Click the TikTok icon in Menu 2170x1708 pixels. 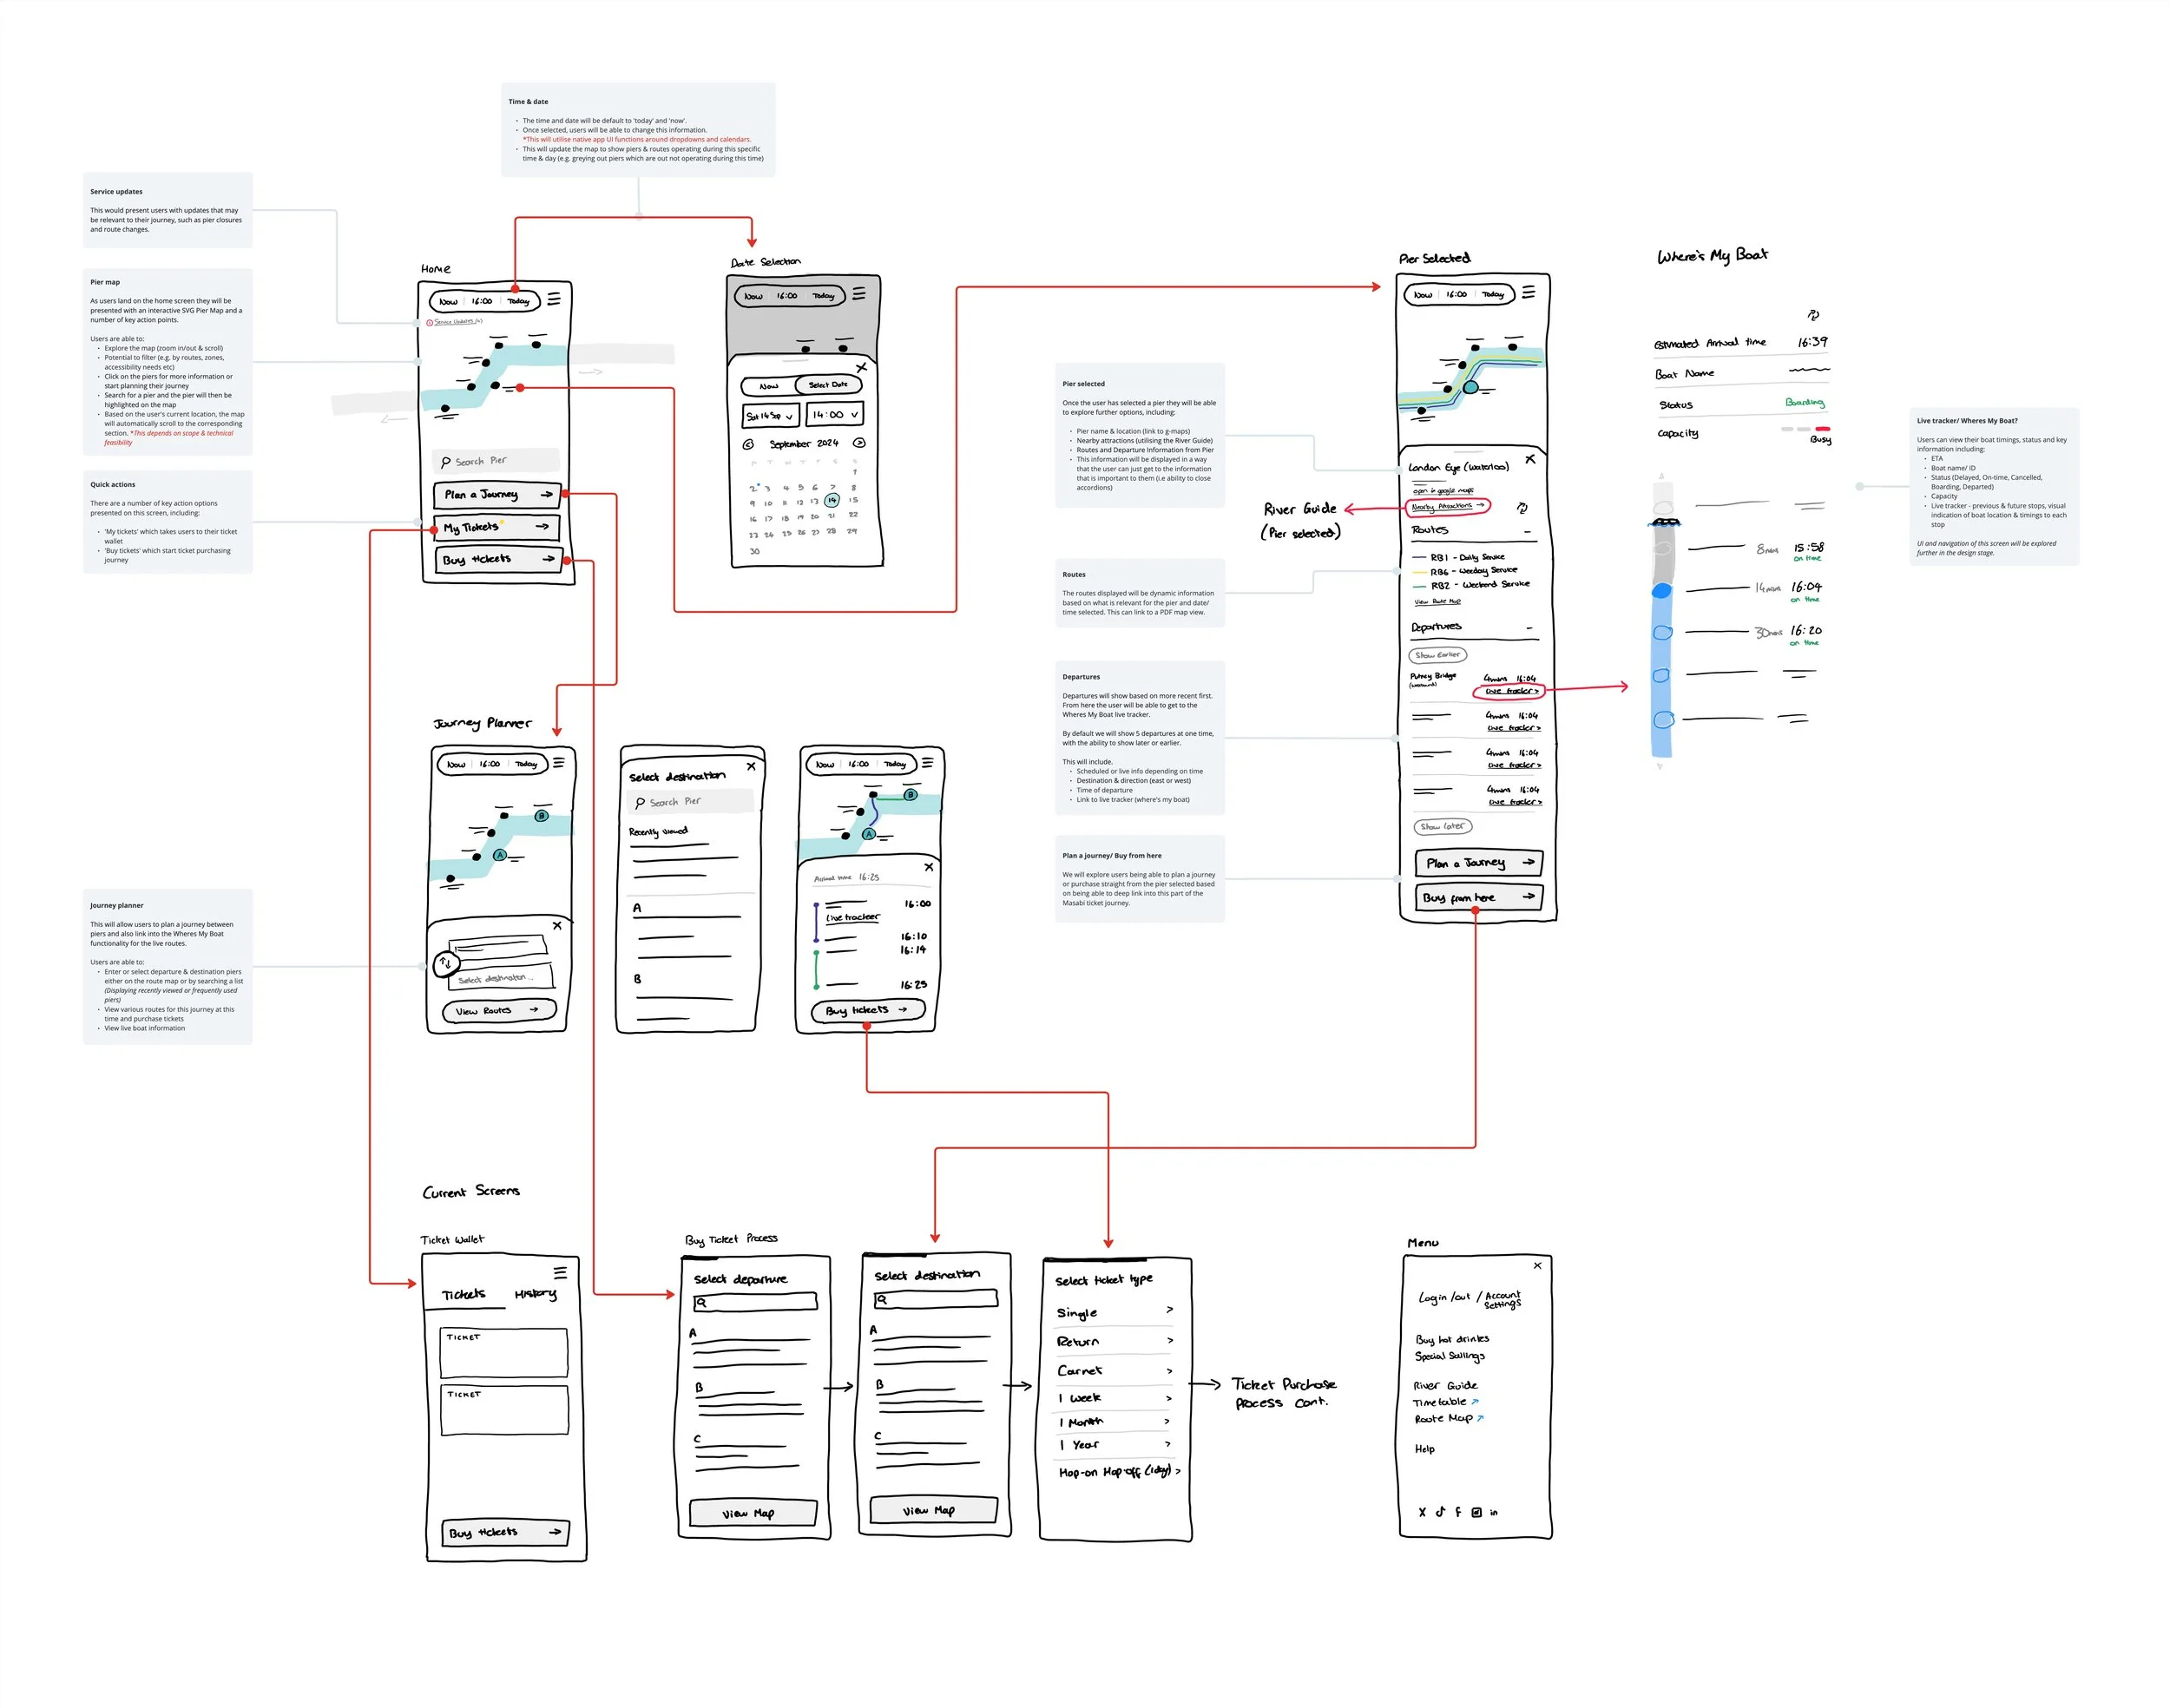[x=1440, y=1512]
